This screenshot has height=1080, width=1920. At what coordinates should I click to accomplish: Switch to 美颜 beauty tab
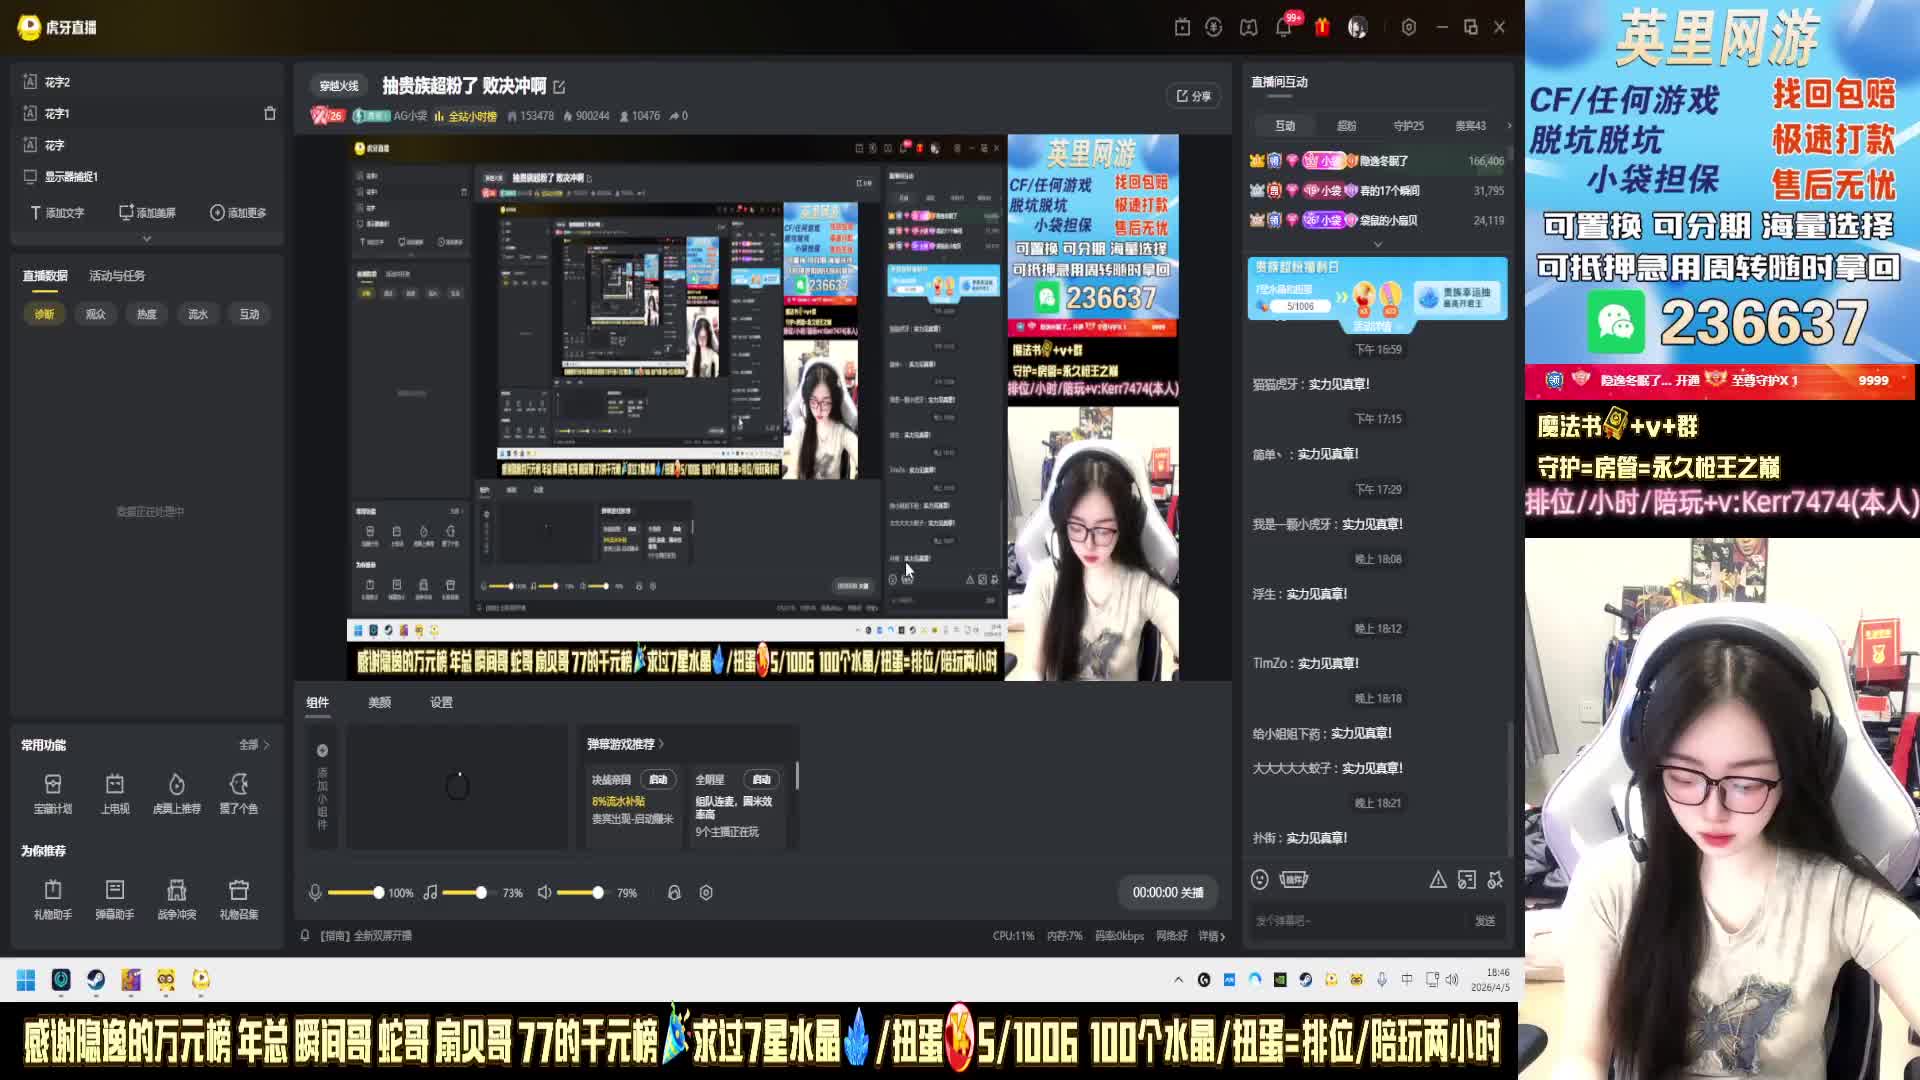coord(379,703)
